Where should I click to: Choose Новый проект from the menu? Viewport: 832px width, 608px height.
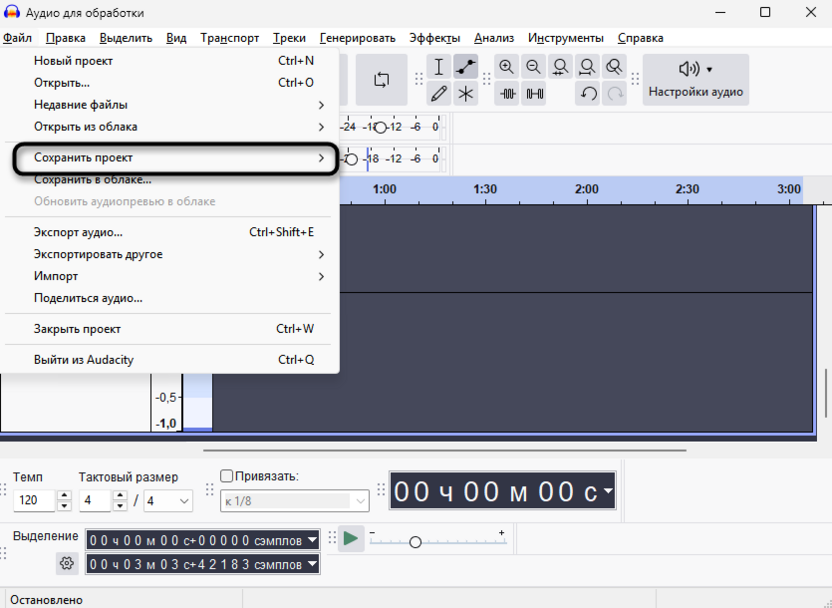coord(170,61)
